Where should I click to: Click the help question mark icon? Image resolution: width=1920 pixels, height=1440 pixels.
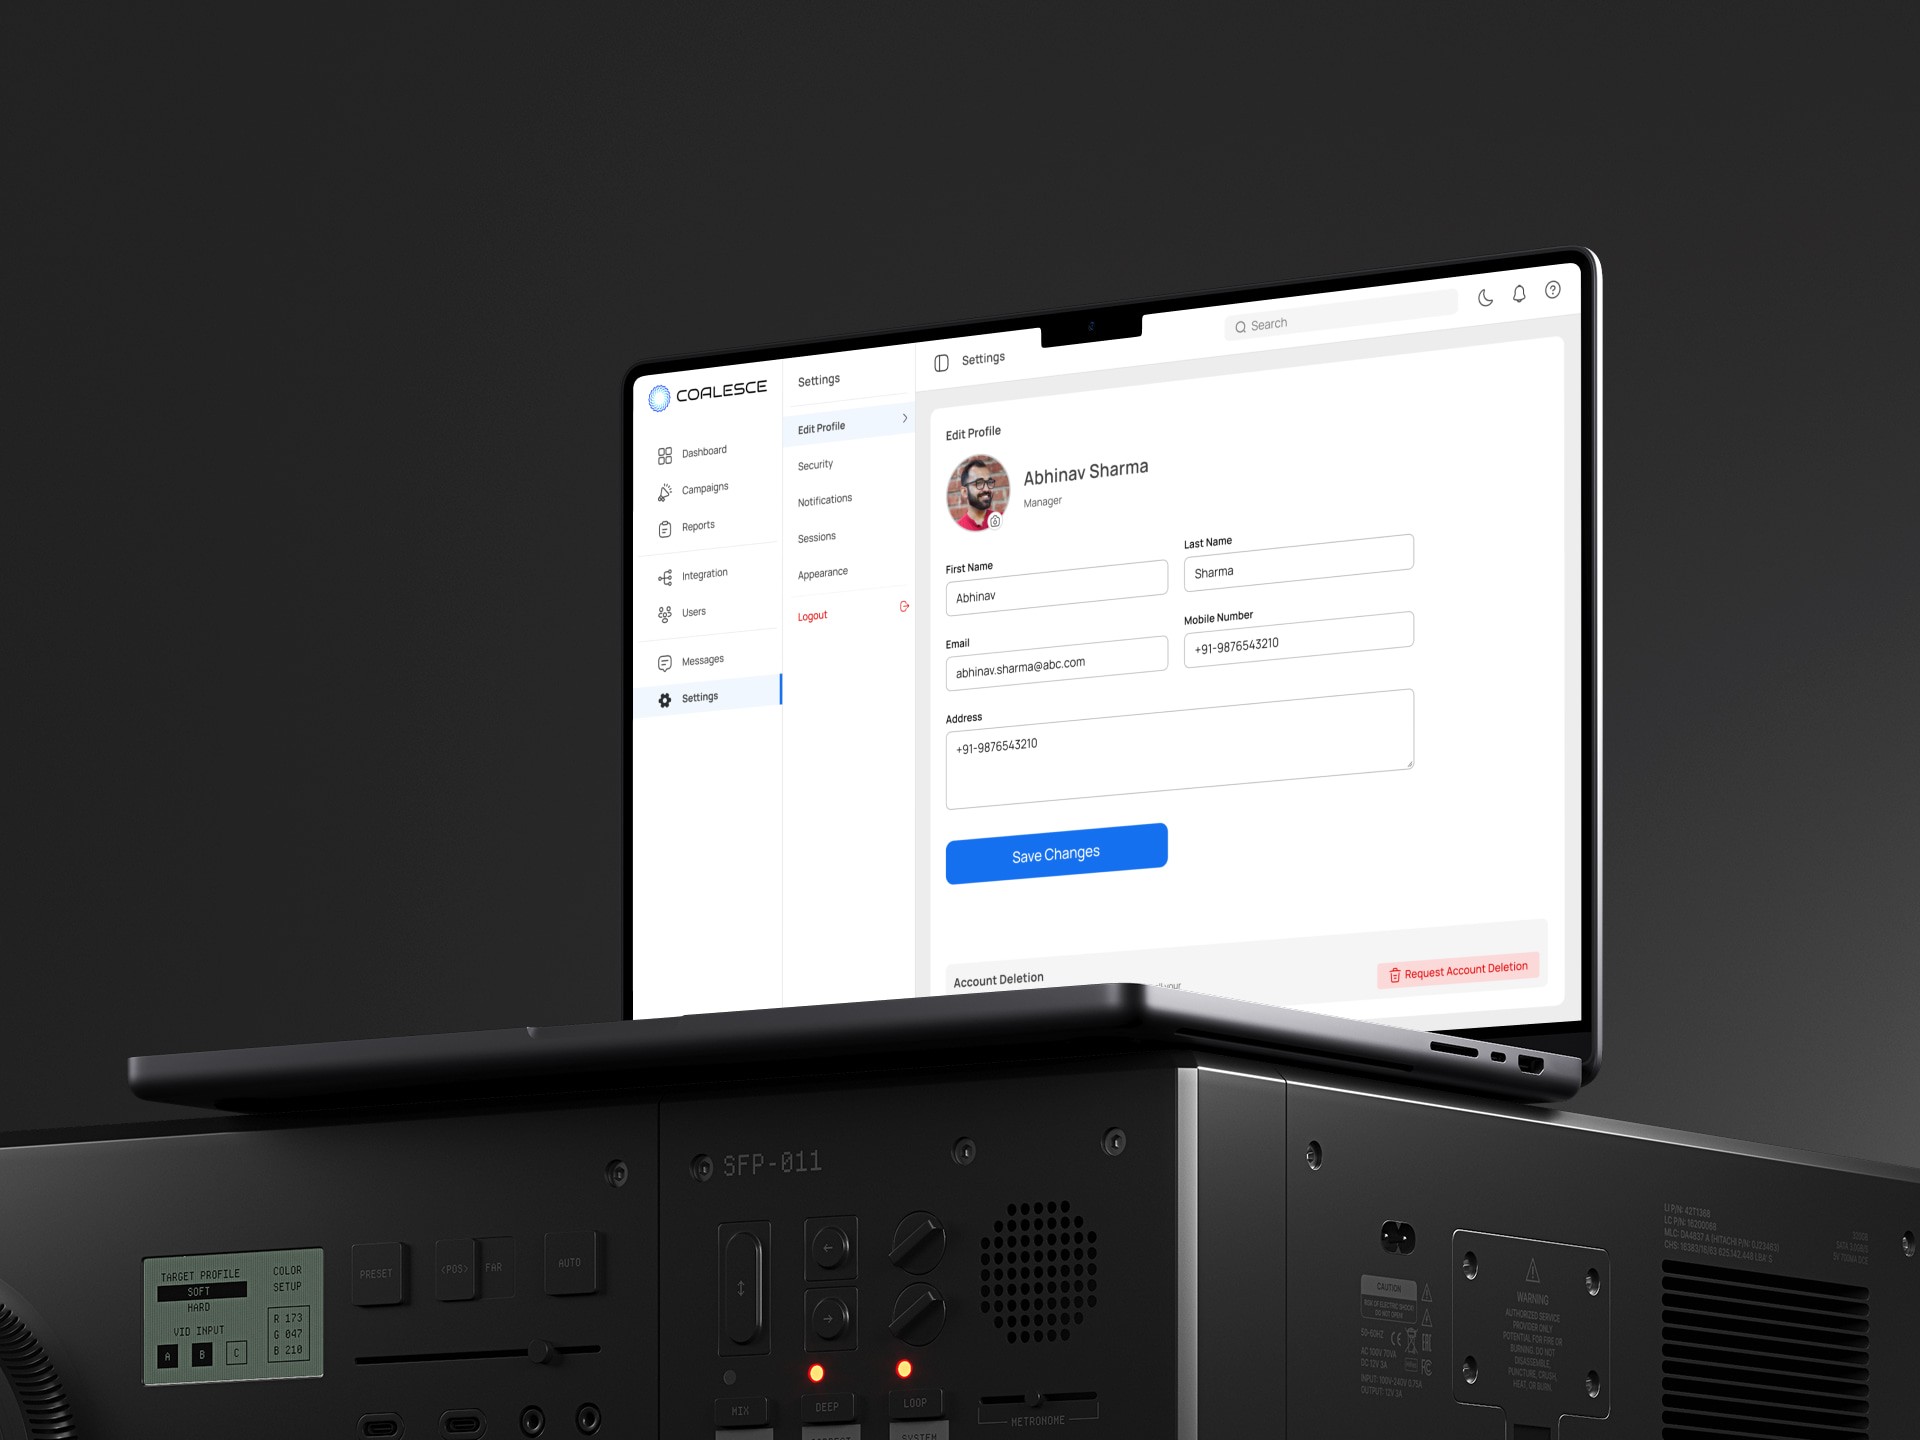tap(1553, 291)
